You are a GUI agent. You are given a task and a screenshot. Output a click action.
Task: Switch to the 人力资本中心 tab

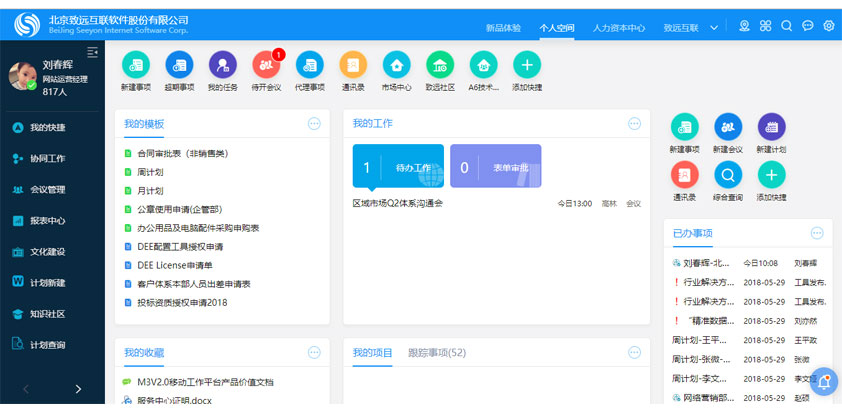(618, 28)
